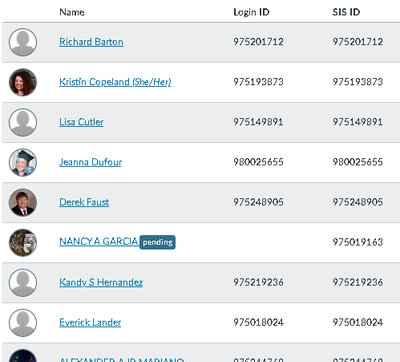Click the SIS ID column header
The image size is (400, 362).
346,12
